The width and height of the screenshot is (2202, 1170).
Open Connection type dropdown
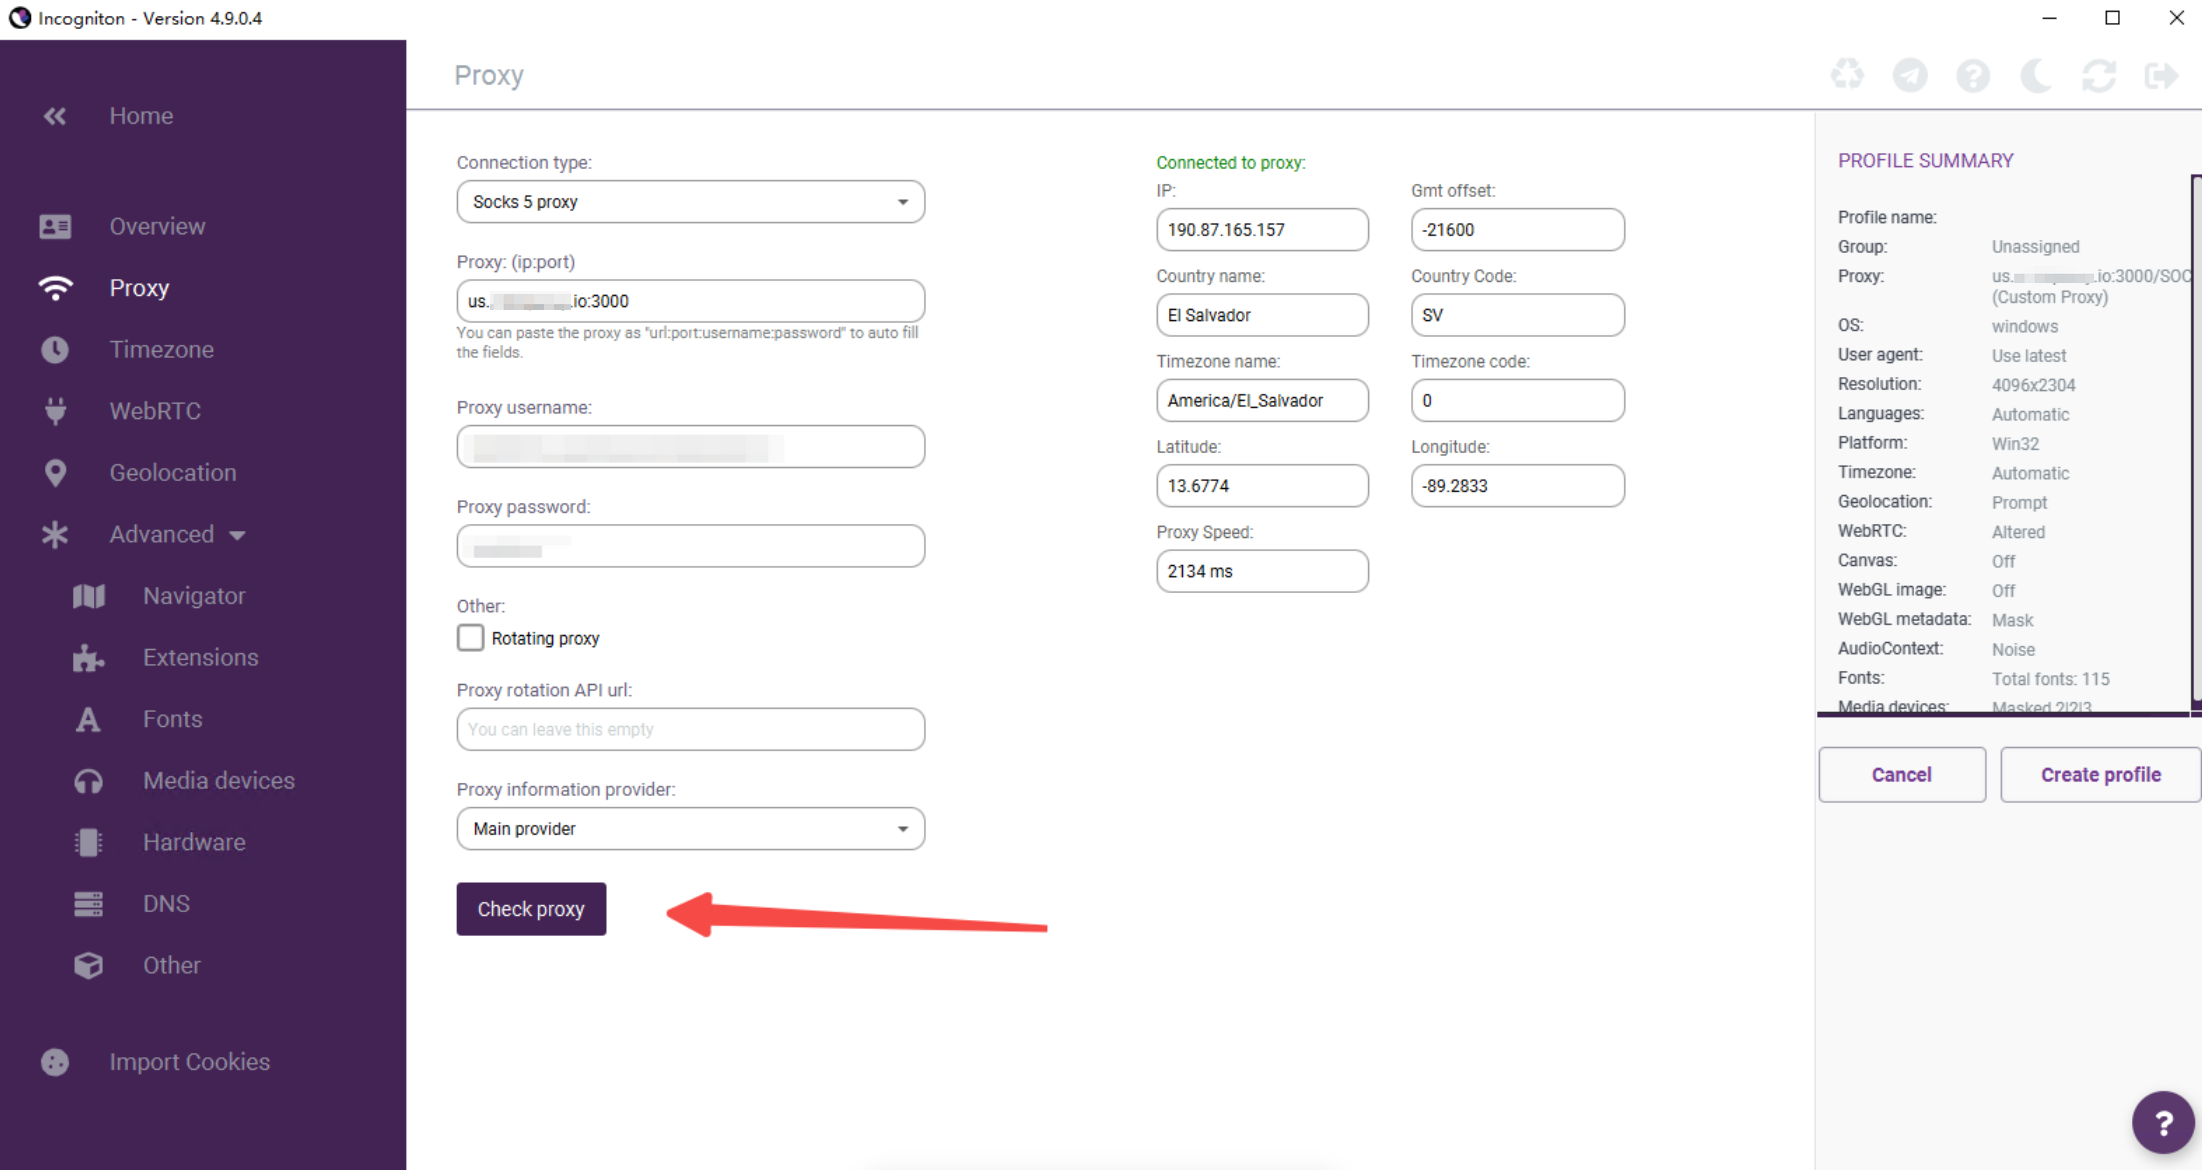tap(690, 202)
